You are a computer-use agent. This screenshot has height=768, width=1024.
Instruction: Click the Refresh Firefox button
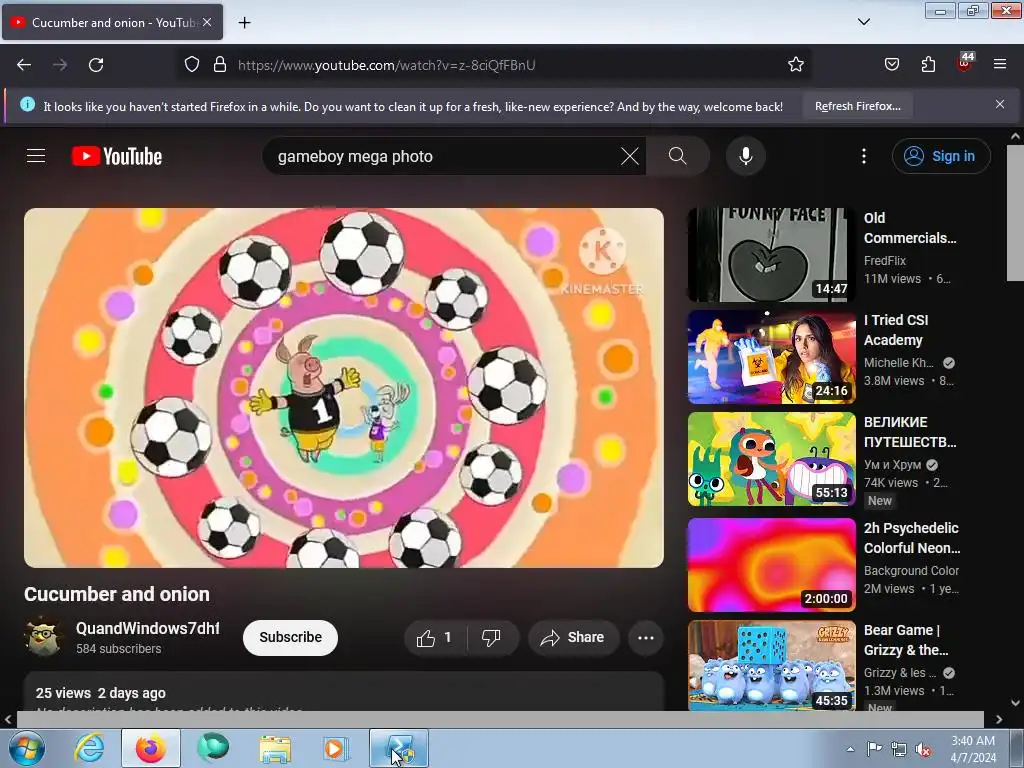(x=857, y=106)
